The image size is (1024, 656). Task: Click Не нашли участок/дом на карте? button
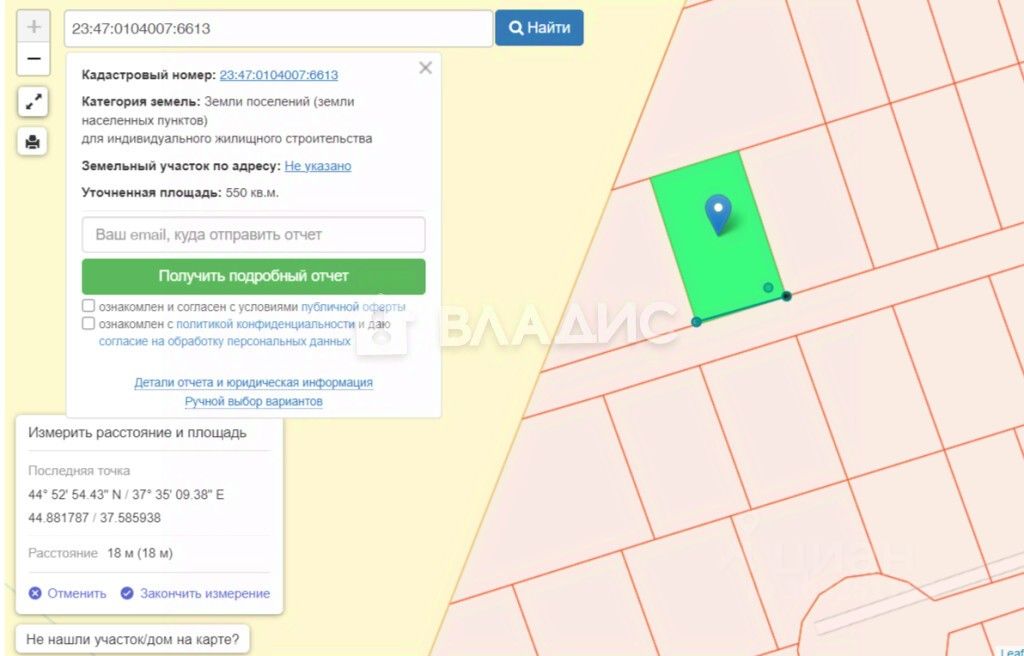(133, 639)
